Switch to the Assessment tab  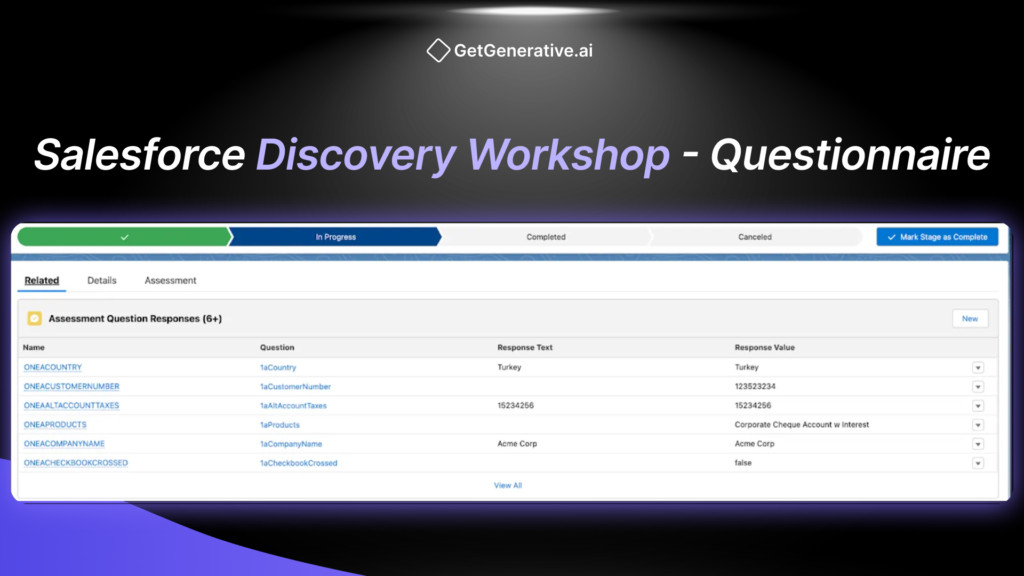click(170, 280)
